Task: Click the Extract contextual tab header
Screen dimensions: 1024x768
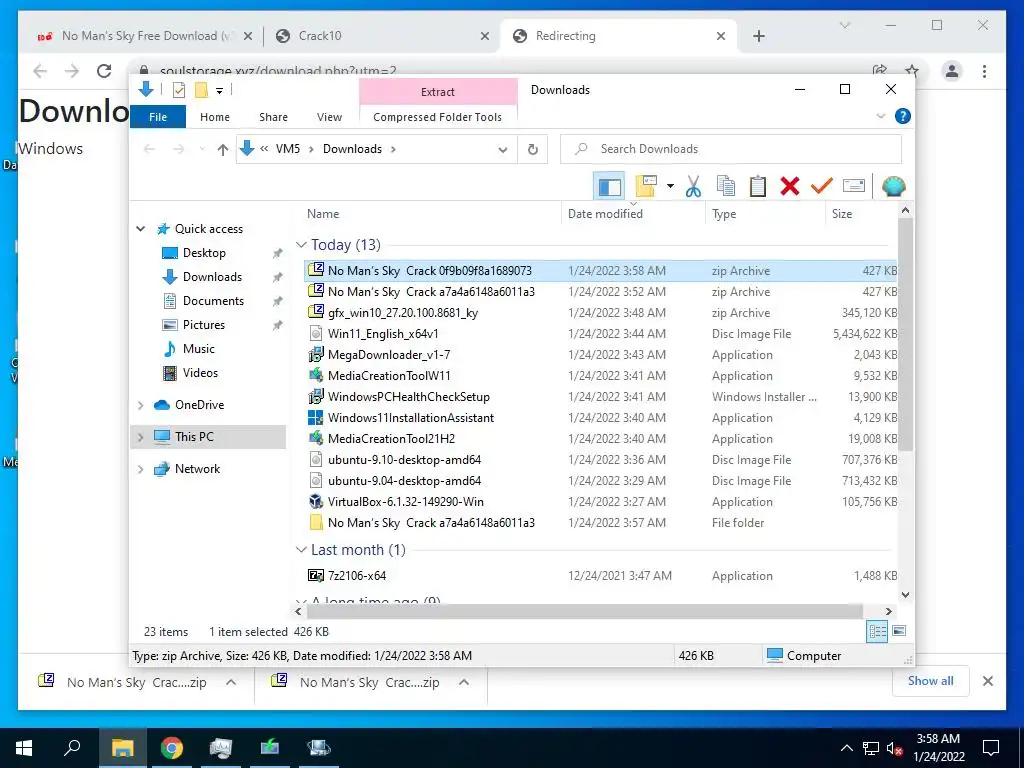Action: (x=438, y=92)
